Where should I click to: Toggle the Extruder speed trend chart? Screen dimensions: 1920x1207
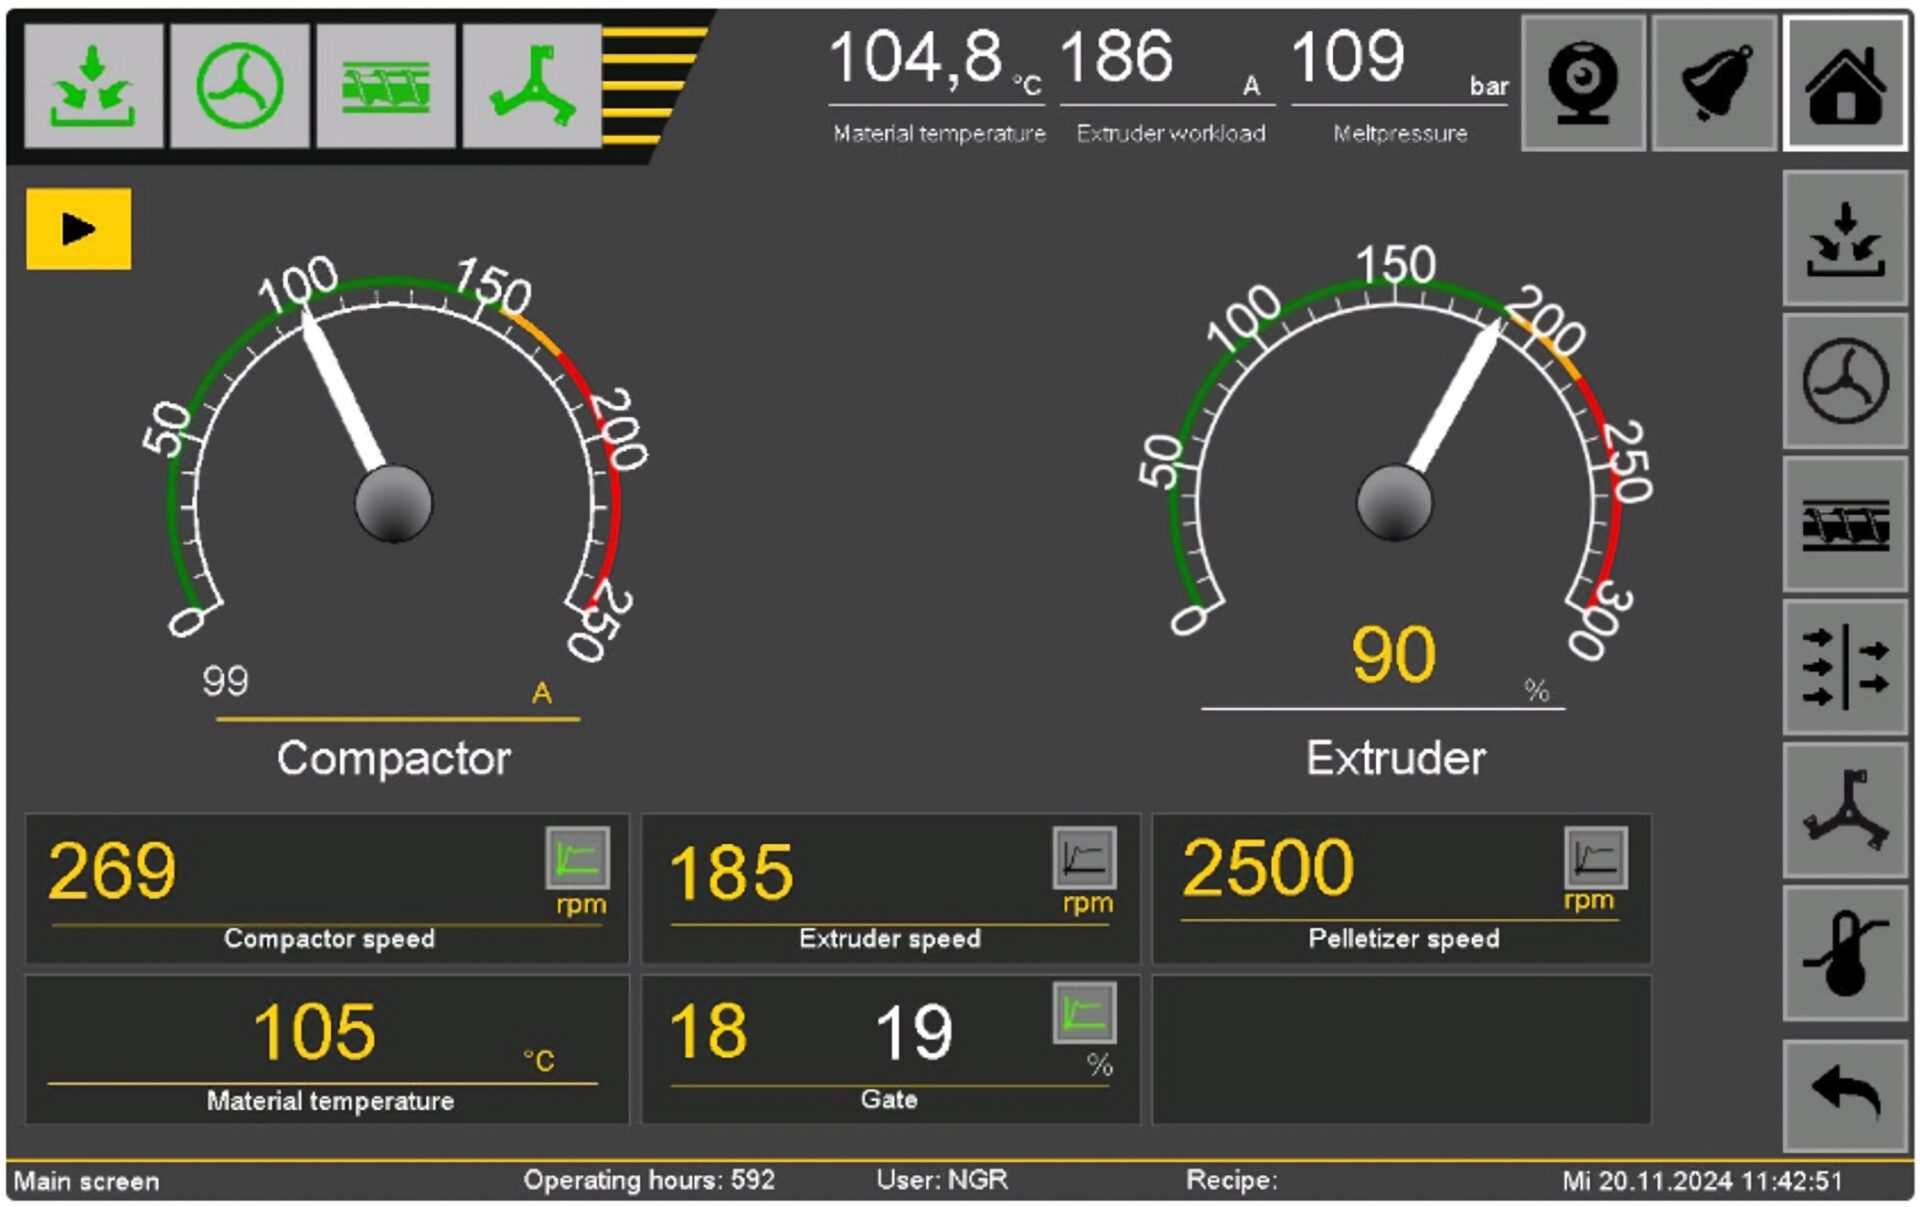point(1084,858)
